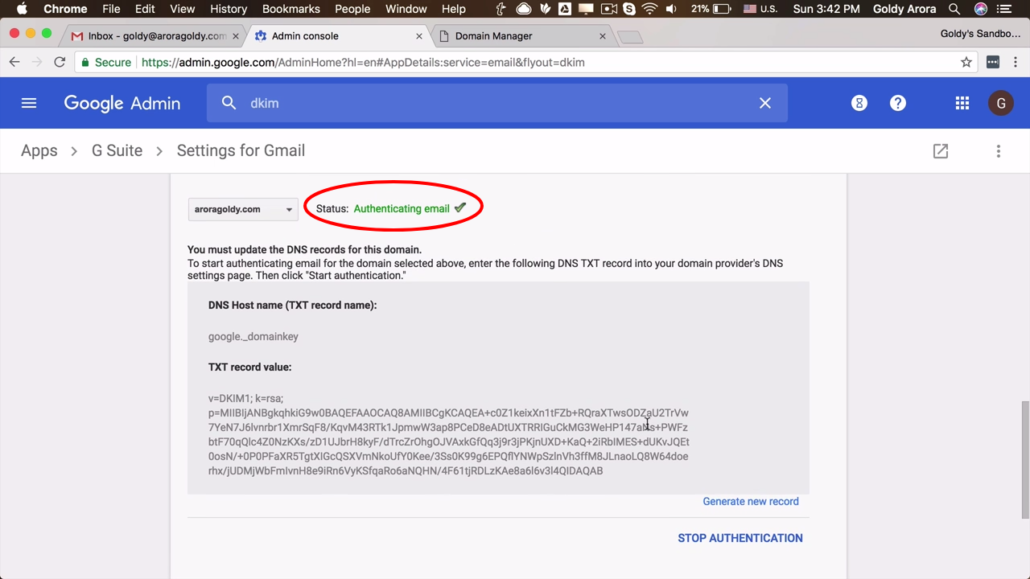Image resolution: width=1030 pixels, height=579 pixels.
Task: Expand the aroragoldy.com domain dropdown
Action: tap(243, 209)
